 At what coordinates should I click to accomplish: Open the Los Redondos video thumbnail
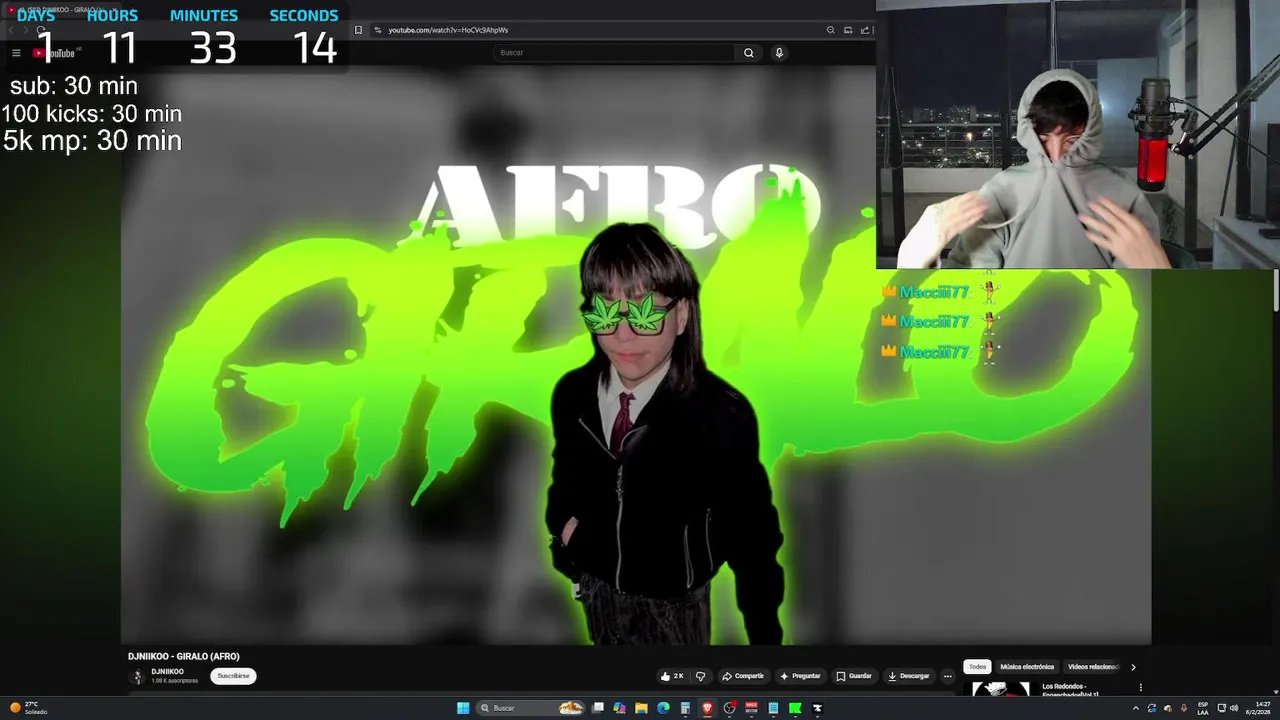1001,688
